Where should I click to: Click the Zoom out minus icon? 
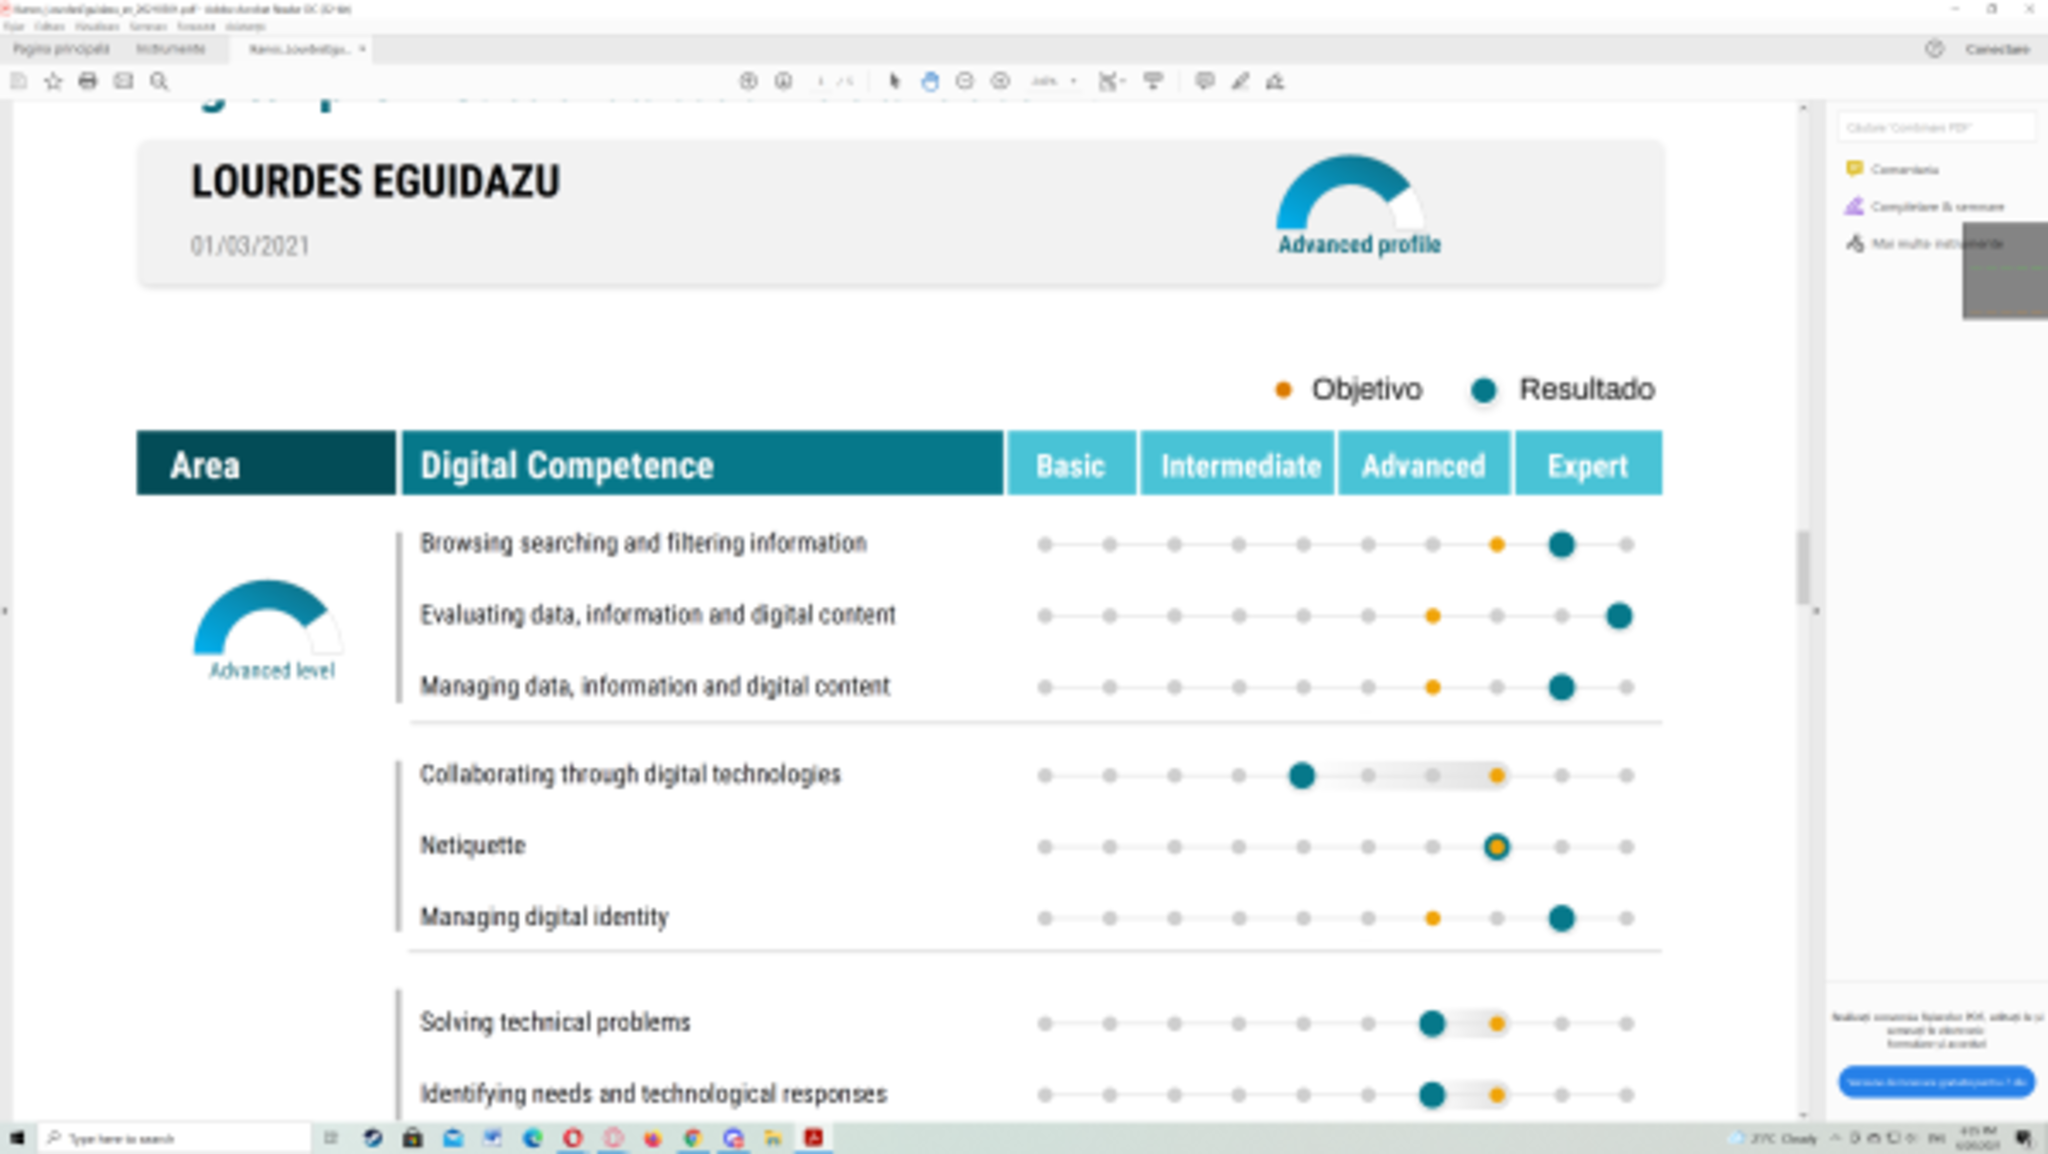click(x=965, y=81)
